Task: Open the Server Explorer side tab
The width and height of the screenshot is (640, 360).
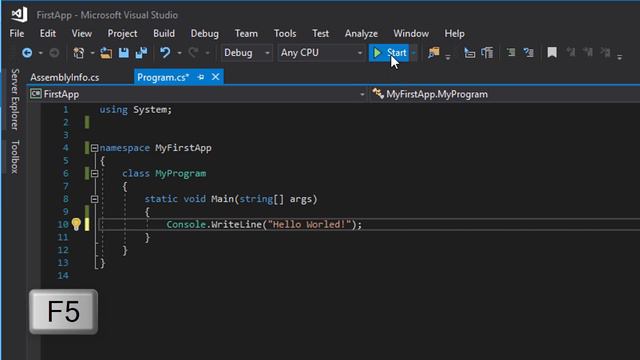Action: tap(15, 99)
